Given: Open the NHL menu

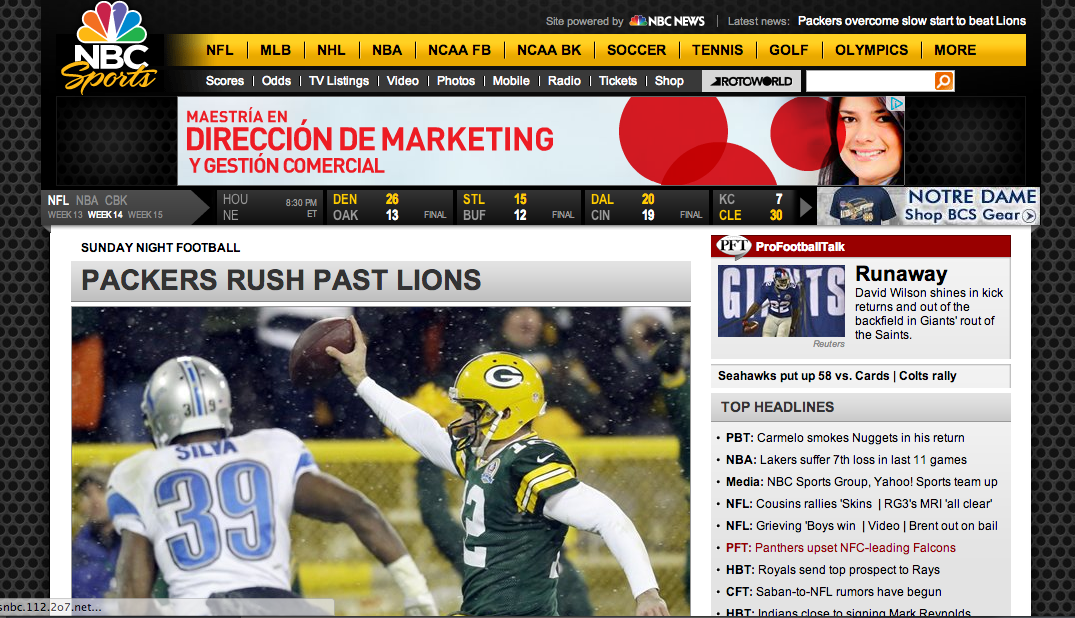Looking at the screenshot, I should (x=331, y=50).
